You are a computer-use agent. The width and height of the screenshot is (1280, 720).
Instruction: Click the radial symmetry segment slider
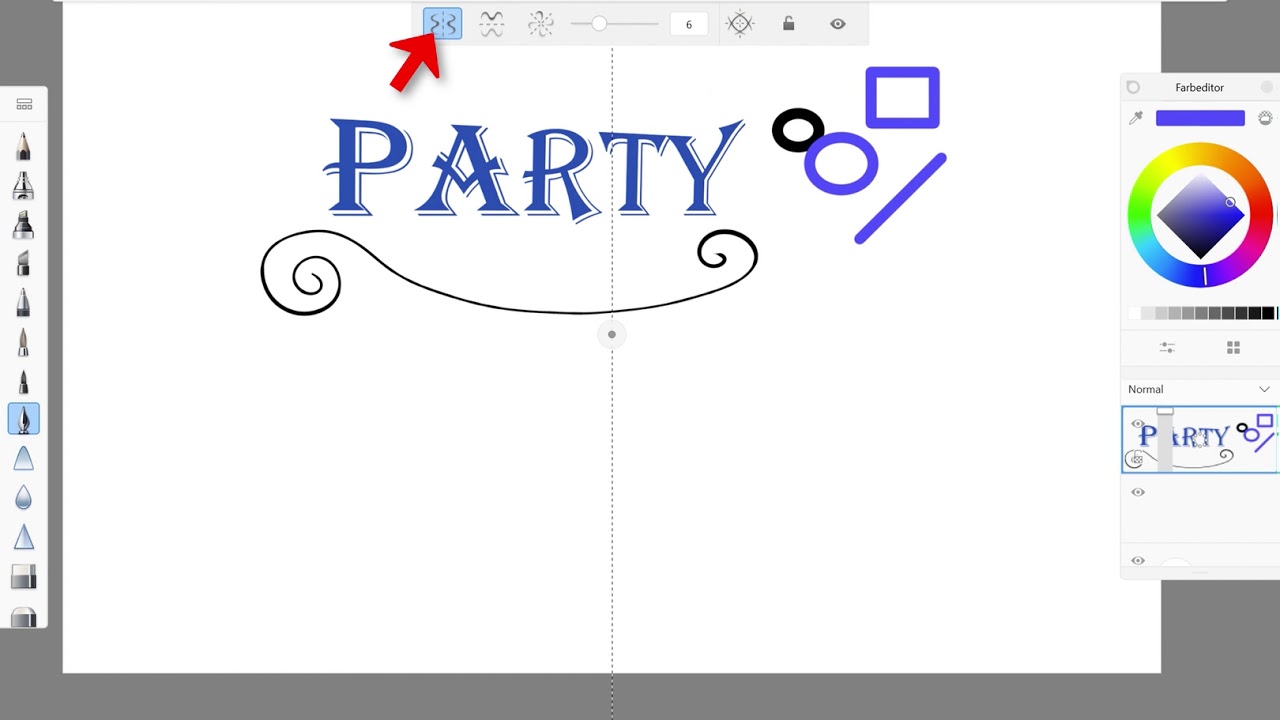point(614,24)
